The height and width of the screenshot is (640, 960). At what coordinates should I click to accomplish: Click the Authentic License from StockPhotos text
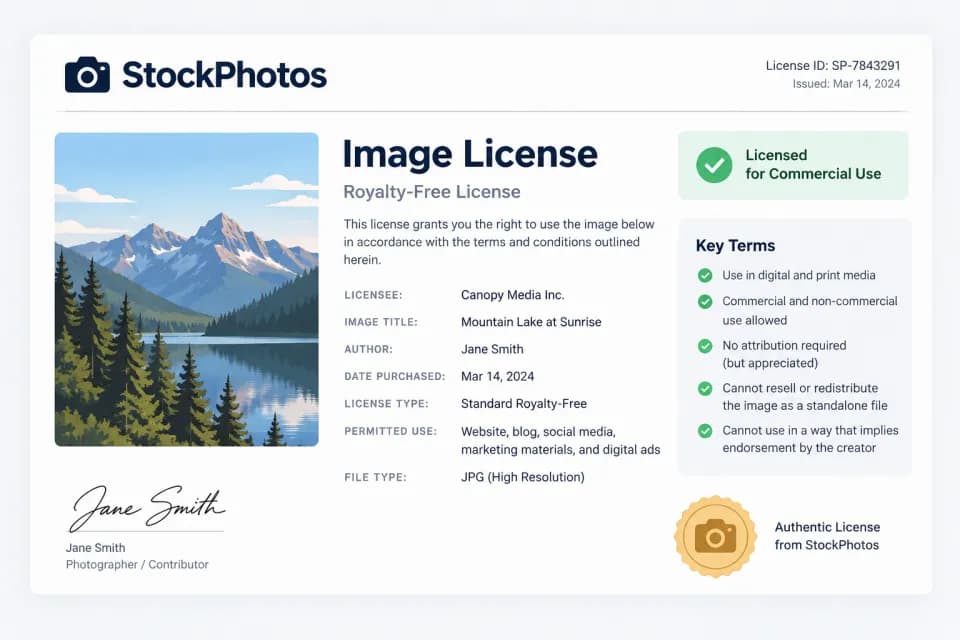point(827,536)
